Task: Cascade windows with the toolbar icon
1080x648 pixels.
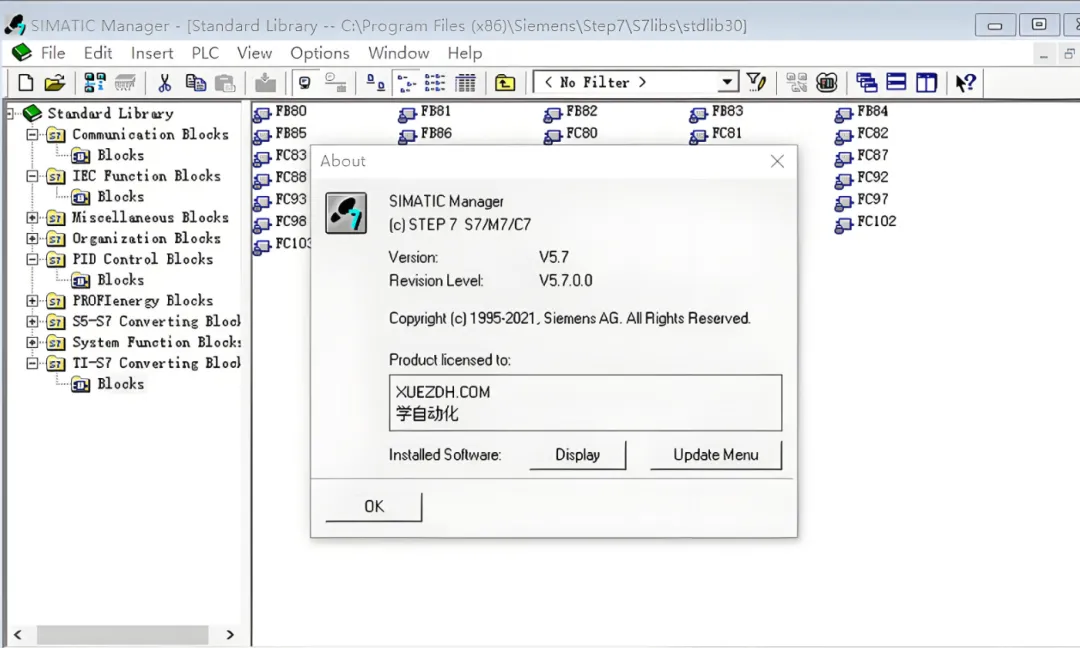Action: (x=866, y=83)
